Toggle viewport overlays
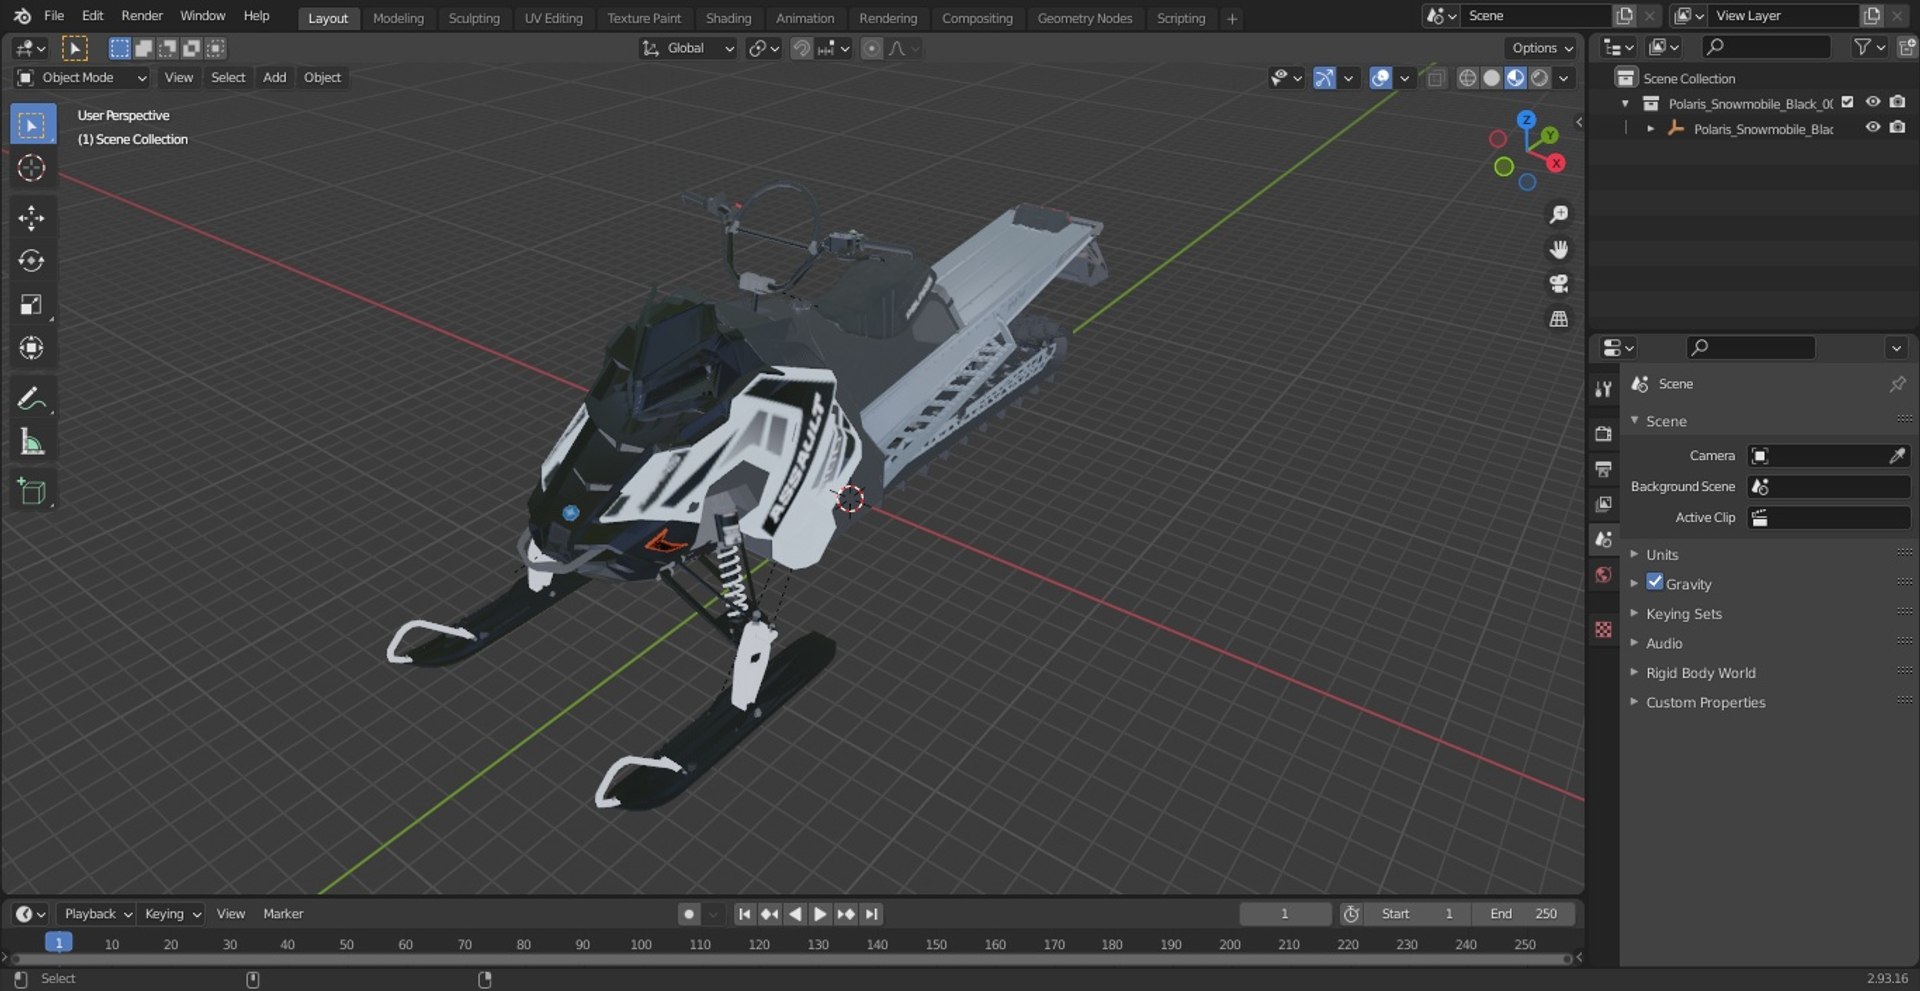 click(x=1381, y=78)
